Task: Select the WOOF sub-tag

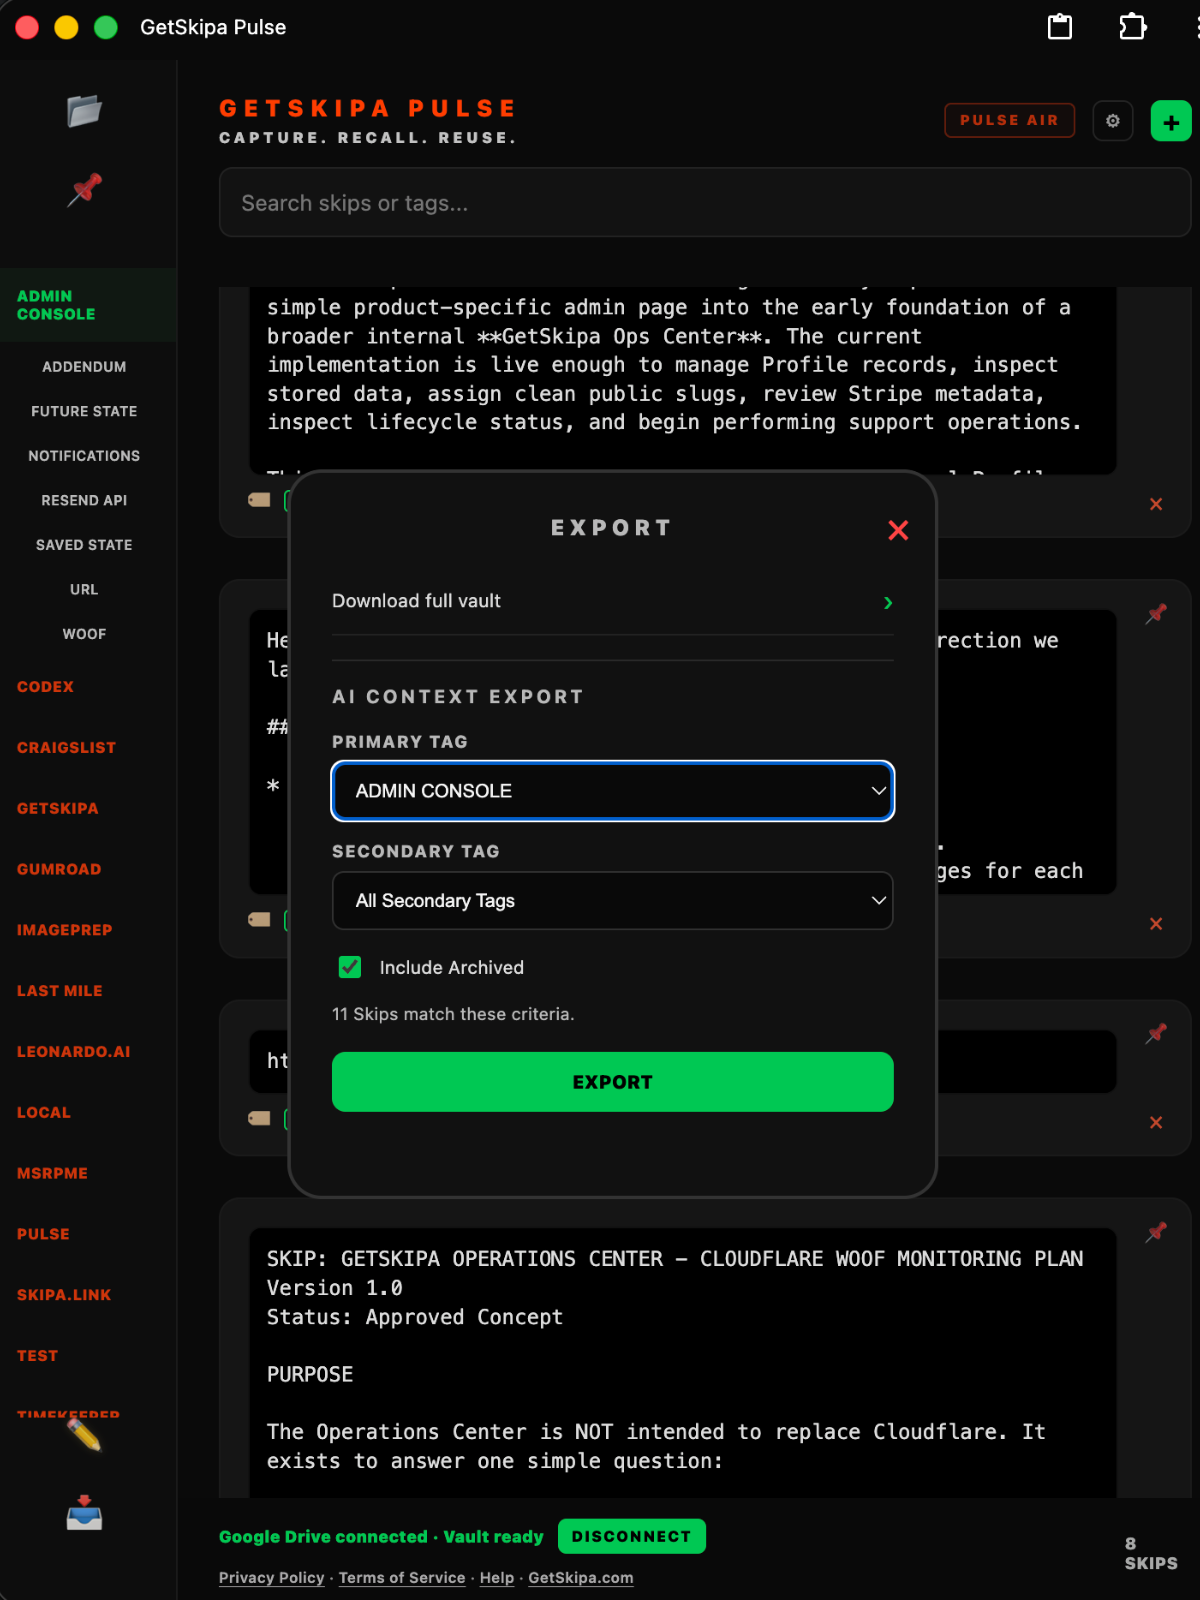Action: [84, 634]
